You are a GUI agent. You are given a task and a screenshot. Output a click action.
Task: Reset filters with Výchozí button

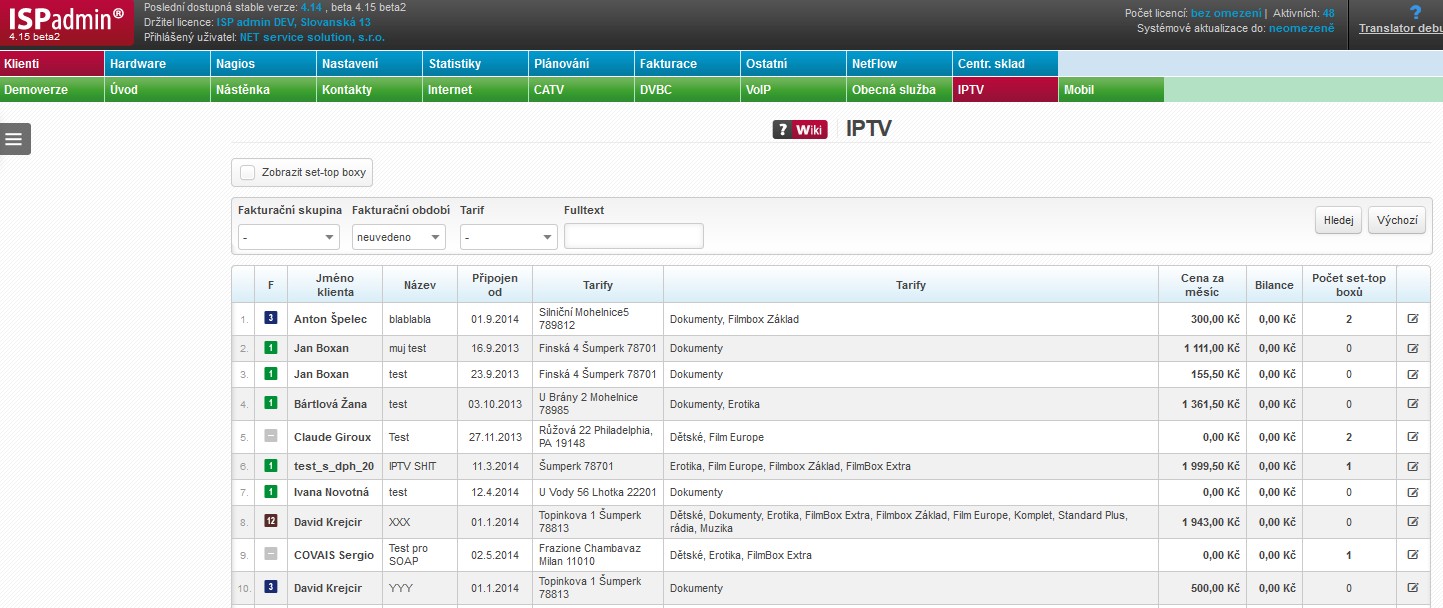[1396, 221]
